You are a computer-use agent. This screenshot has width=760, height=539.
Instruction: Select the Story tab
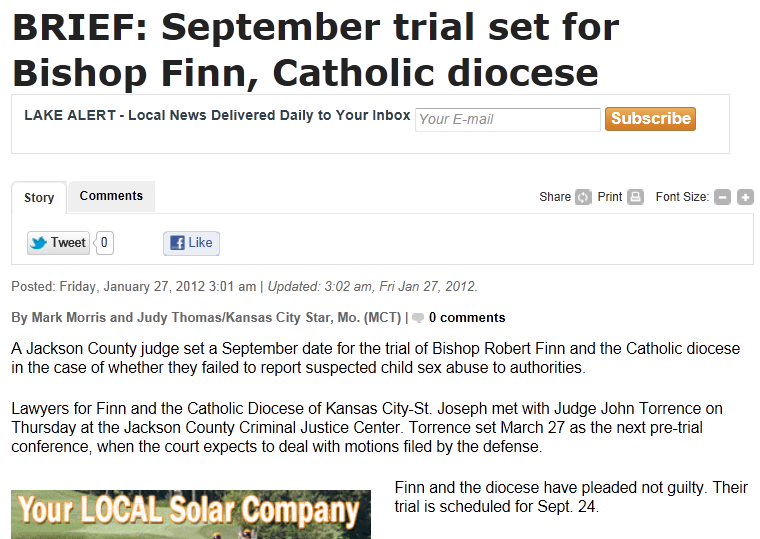pyautogui.click(x=39, y=198)
